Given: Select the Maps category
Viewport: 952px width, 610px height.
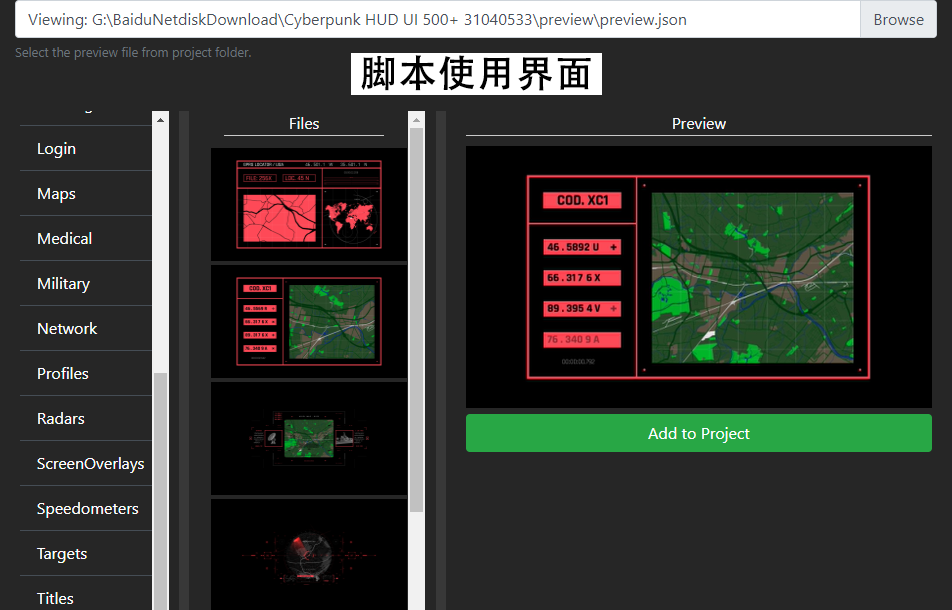Looking at the screenshot, I should pos(86,194).
